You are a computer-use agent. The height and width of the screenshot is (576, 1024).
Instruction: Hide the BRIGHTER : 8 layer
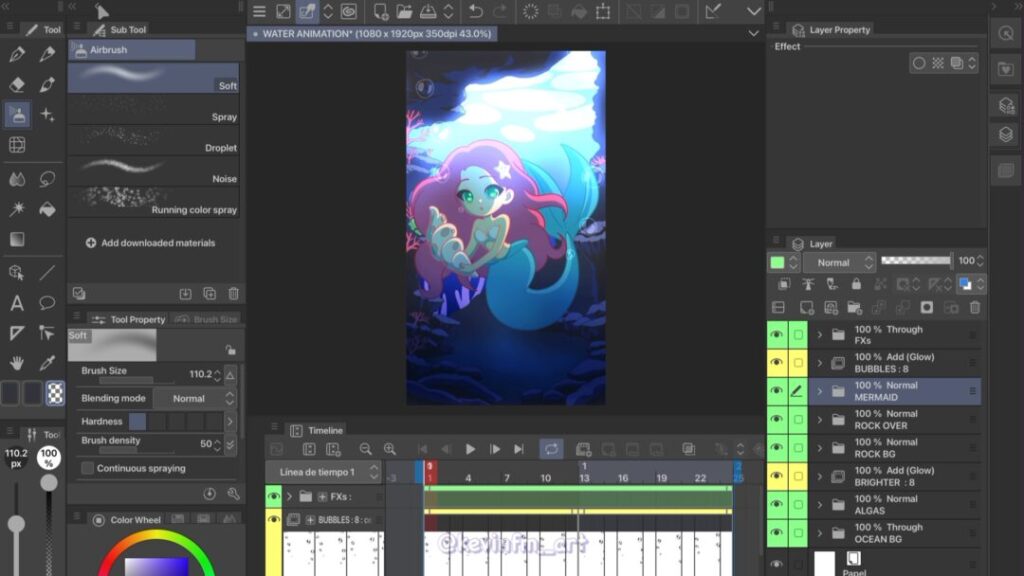(776, 475)
